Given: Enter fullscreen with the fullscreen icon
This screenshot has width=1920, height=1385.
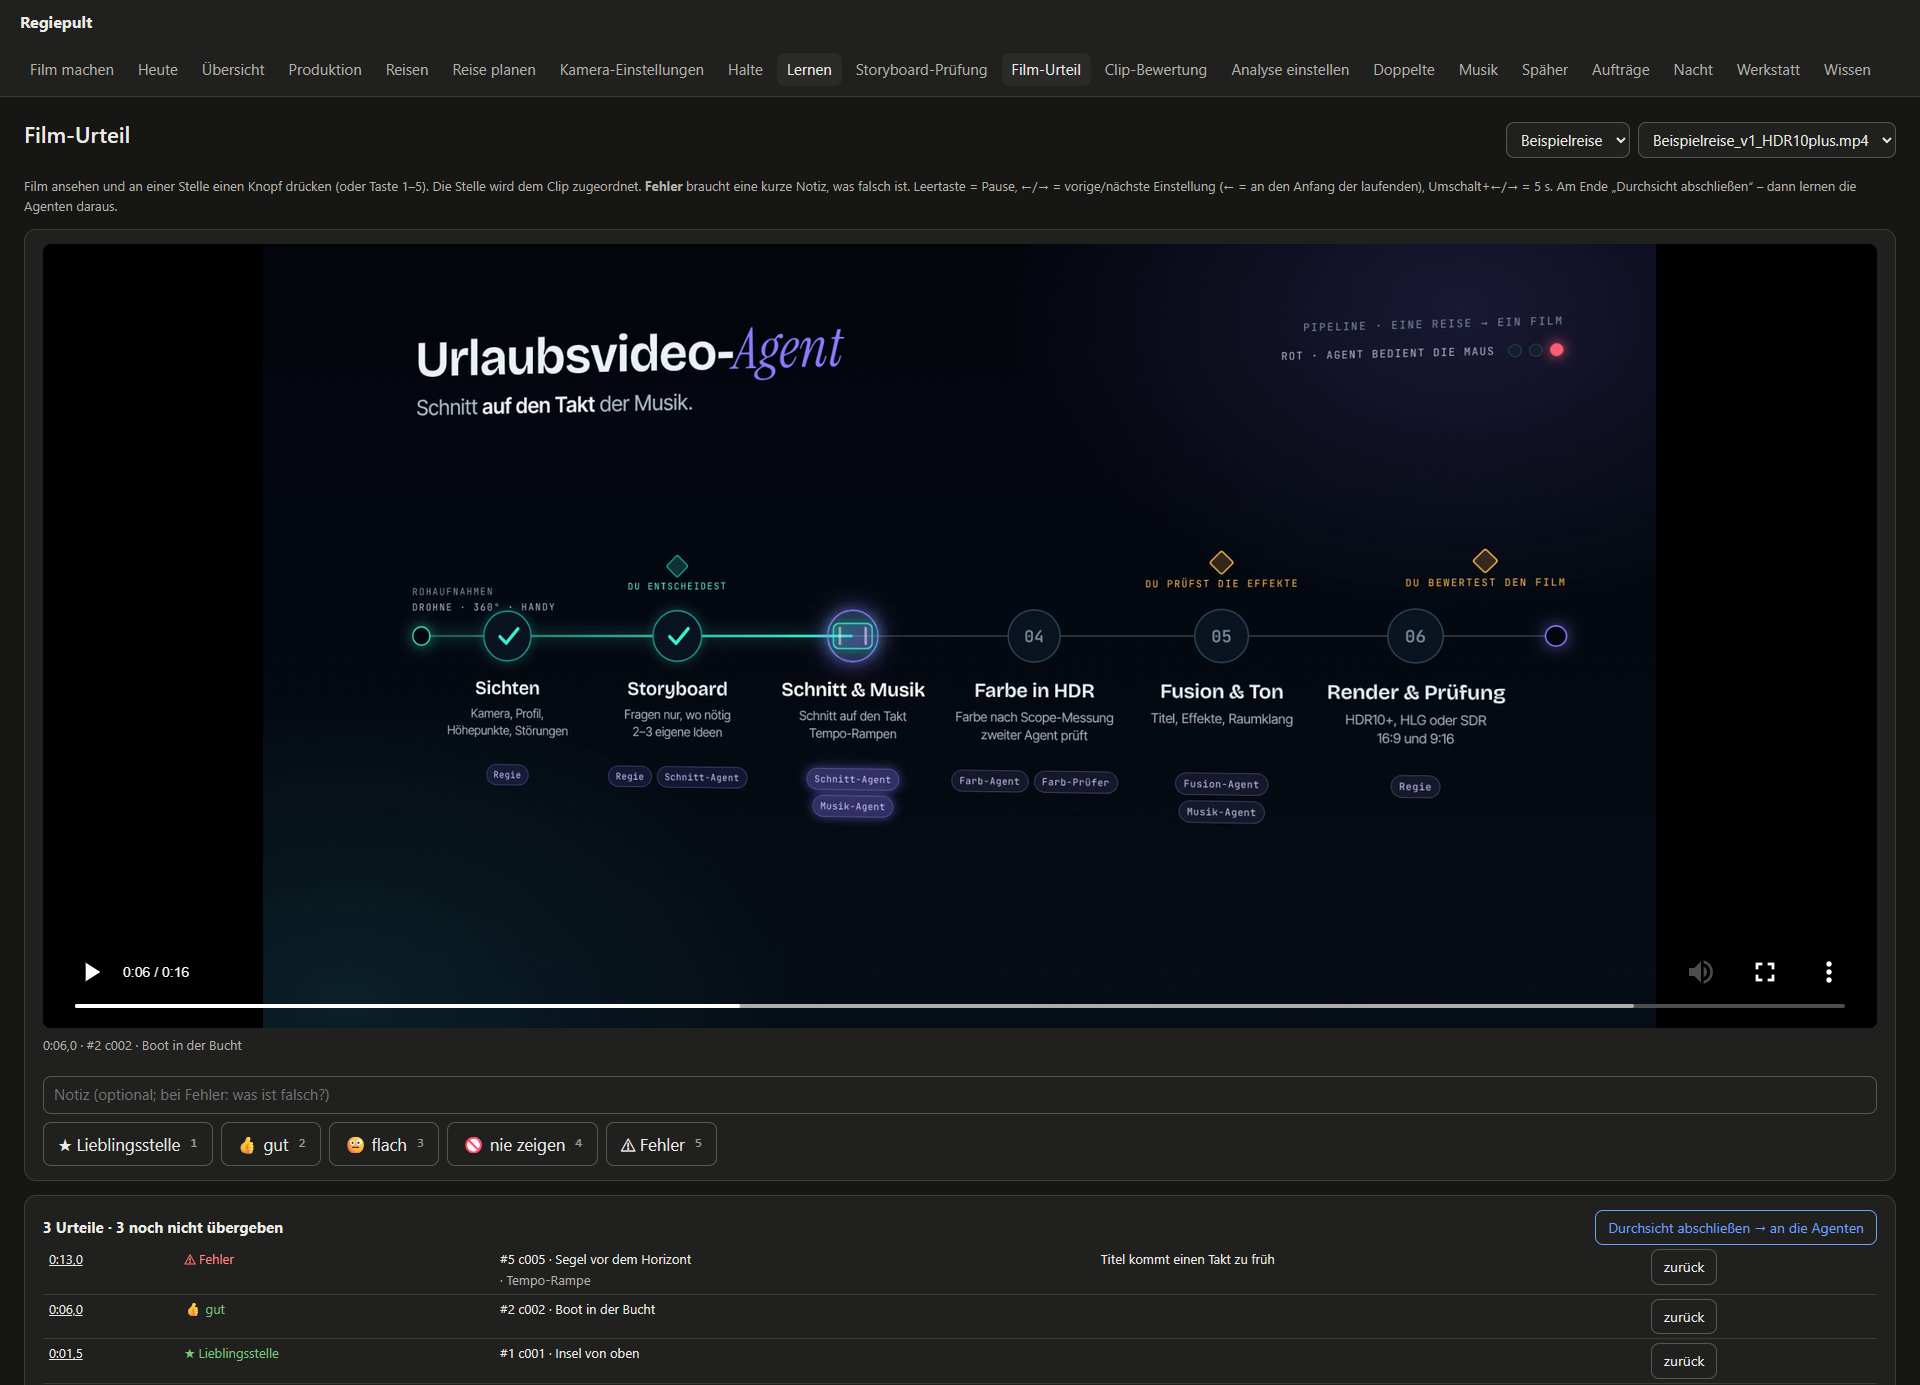Looking at the screenshot, I should (1765, 972).
